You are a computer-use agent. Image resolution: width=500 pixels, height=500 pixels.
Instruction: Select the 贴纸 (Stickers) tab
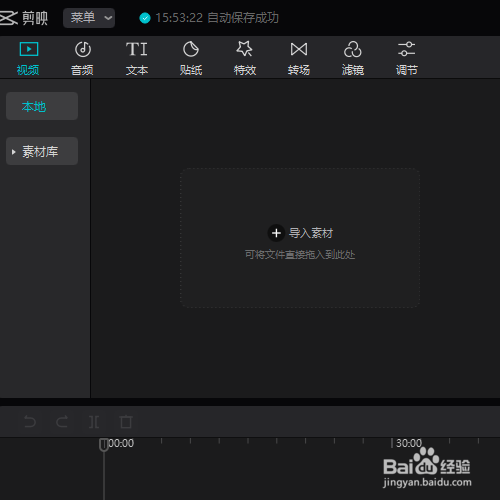[191, 58]
